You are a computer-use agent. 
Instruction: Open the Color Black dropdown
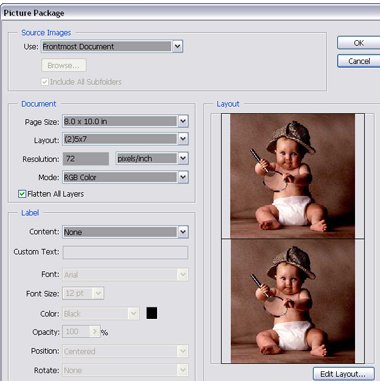point(101,314)
